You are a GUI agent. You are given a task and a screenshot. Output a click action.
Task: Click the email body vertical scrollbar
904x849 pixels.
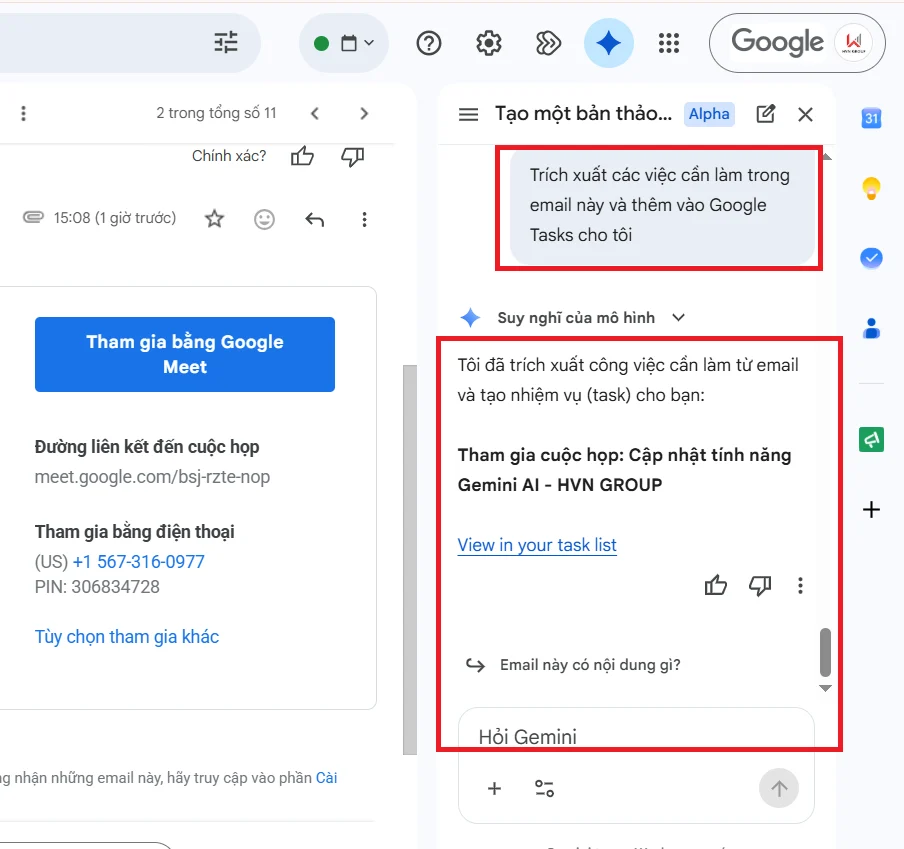tap(409, 559)
